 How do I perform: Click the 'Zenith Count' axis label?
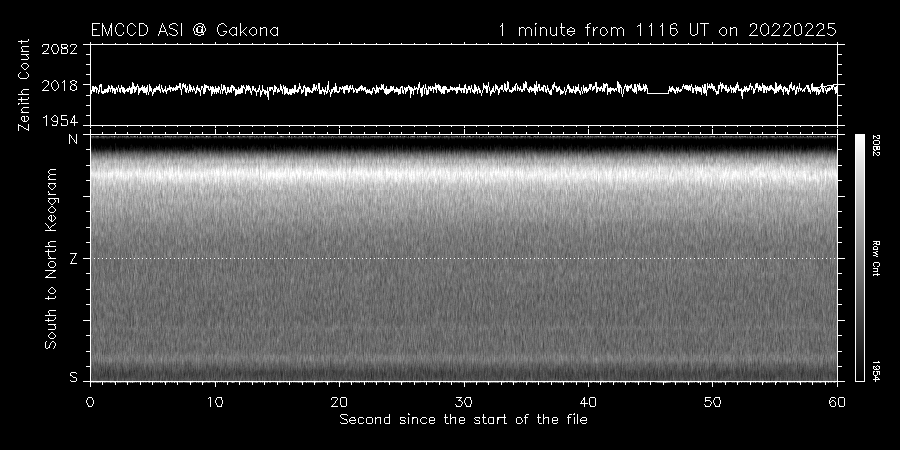(24, 85)
